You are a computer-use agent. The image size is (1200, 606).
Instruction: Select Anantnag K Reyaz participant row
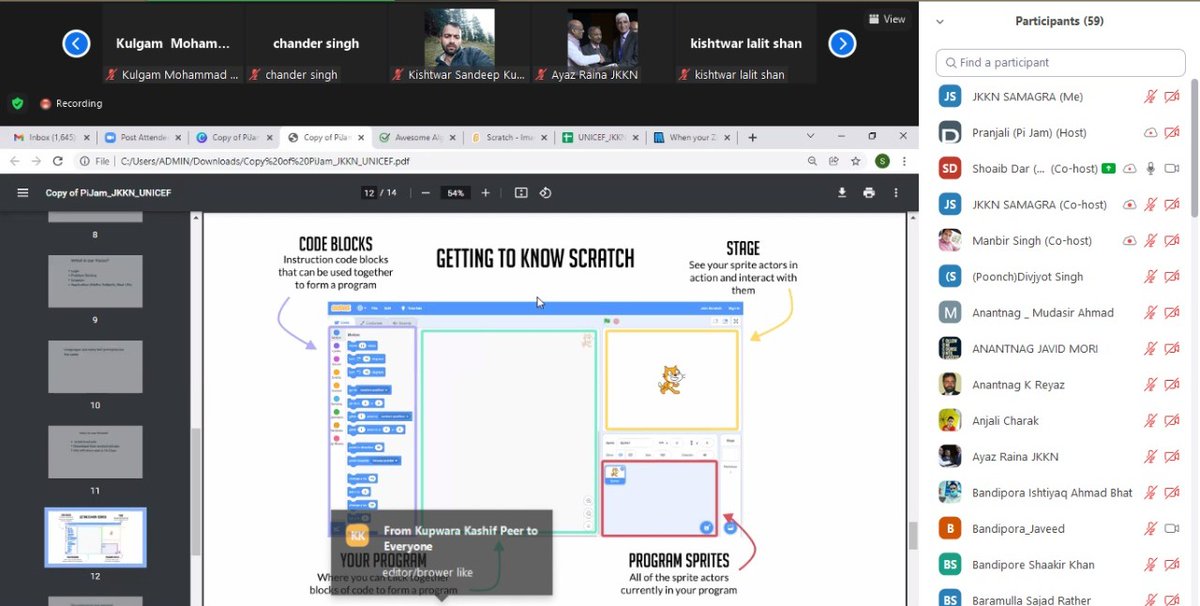[x=1060, y=384]
